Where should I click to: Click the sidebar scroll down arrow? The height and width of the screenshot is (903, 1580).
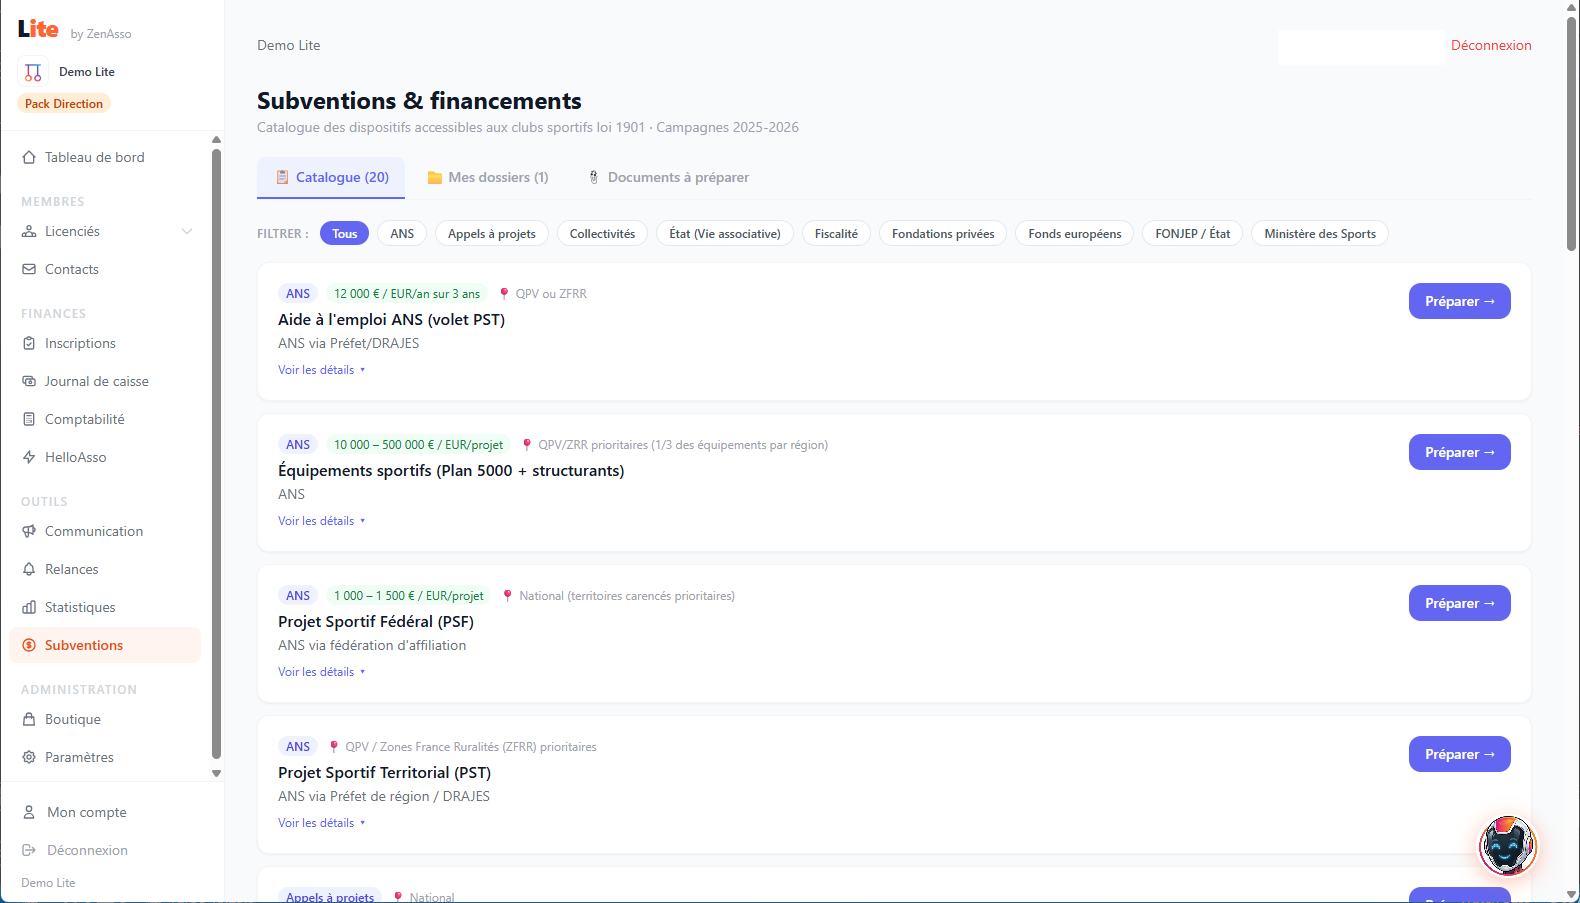[x=216, y=773]
